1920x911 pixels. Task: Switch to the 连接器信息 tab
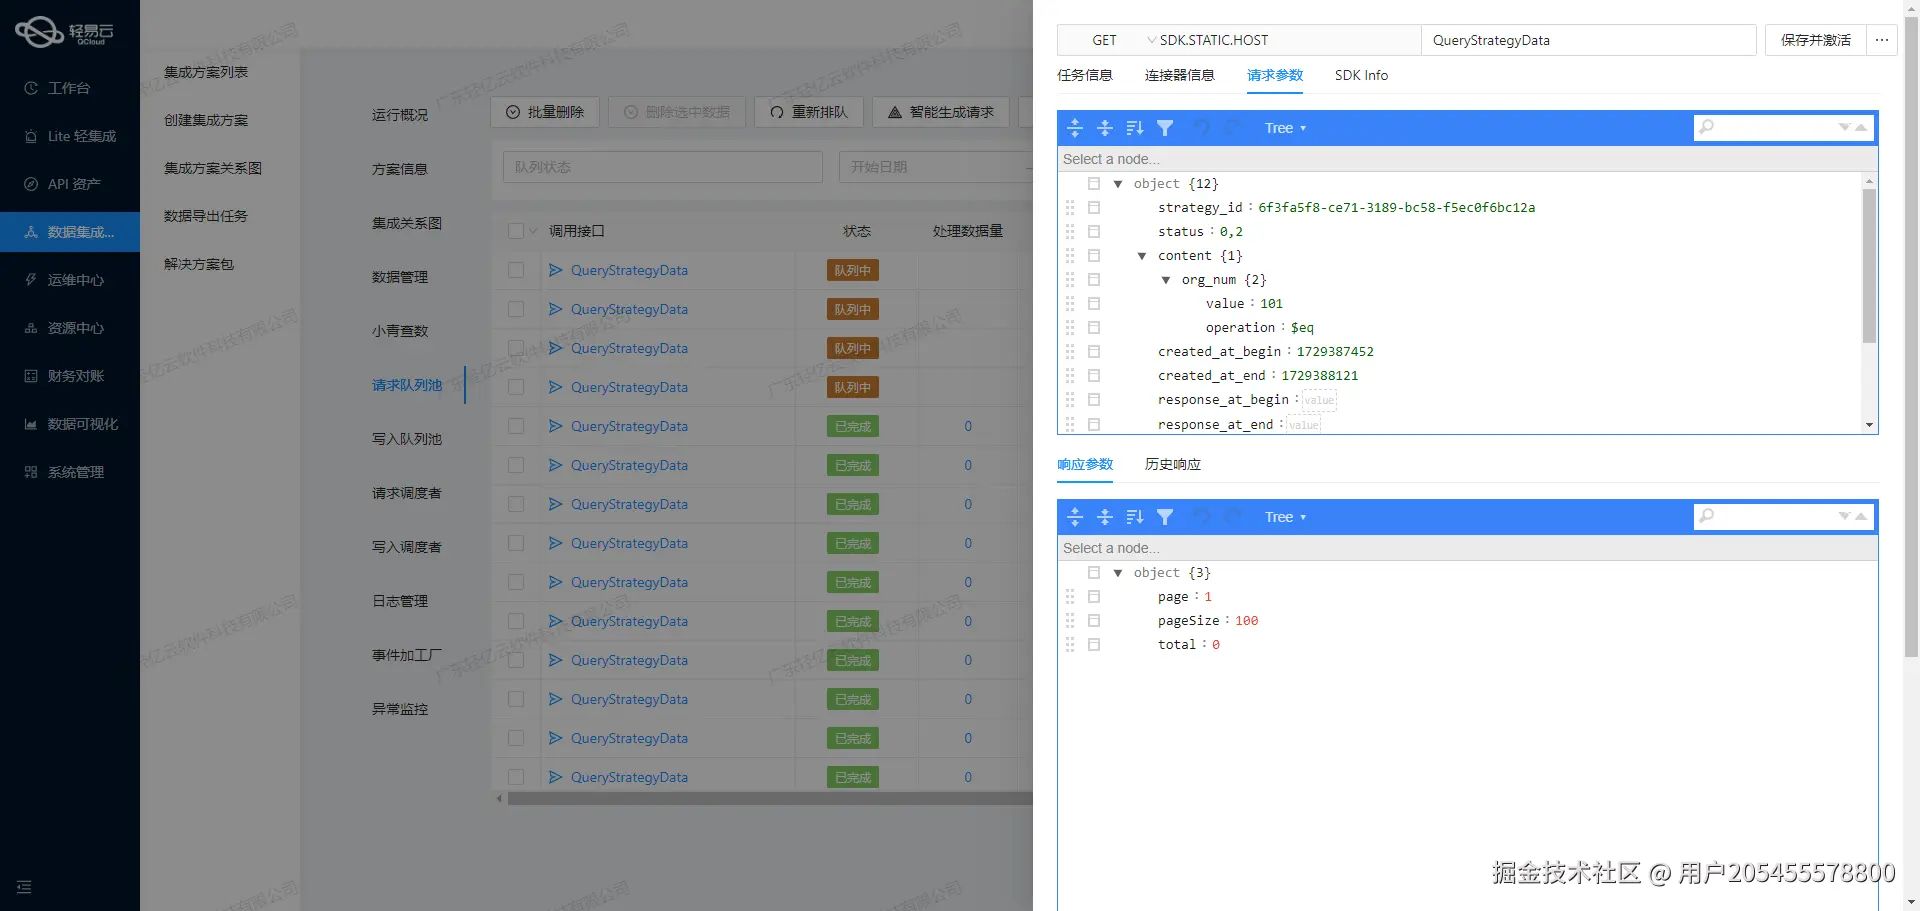[x=1180, y=75]
